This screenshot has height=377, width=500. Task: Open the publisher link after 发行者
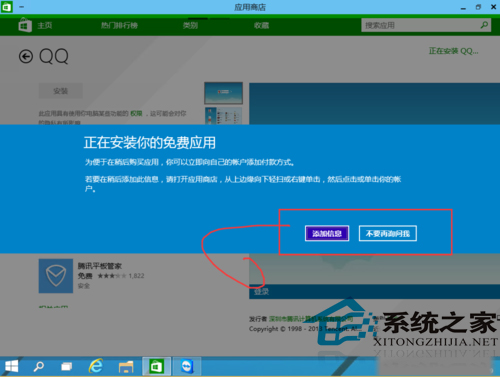[311, 319]
